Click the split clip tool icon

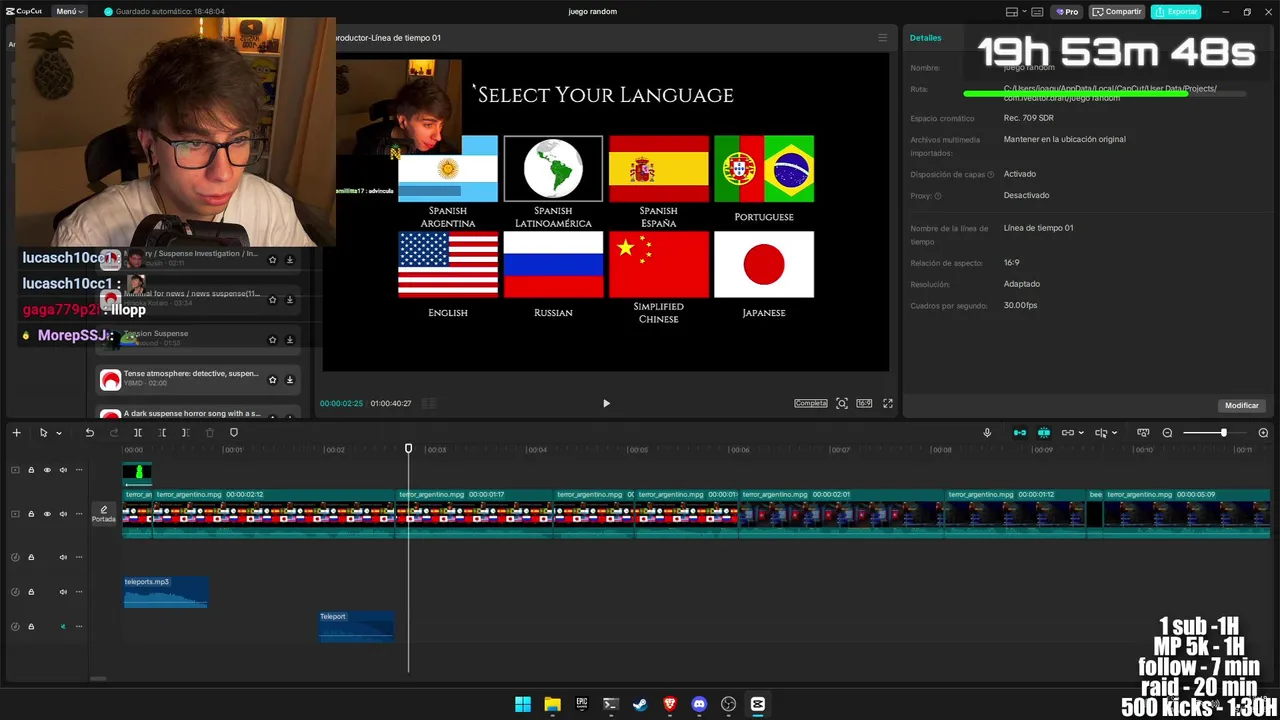pos(137,433)
